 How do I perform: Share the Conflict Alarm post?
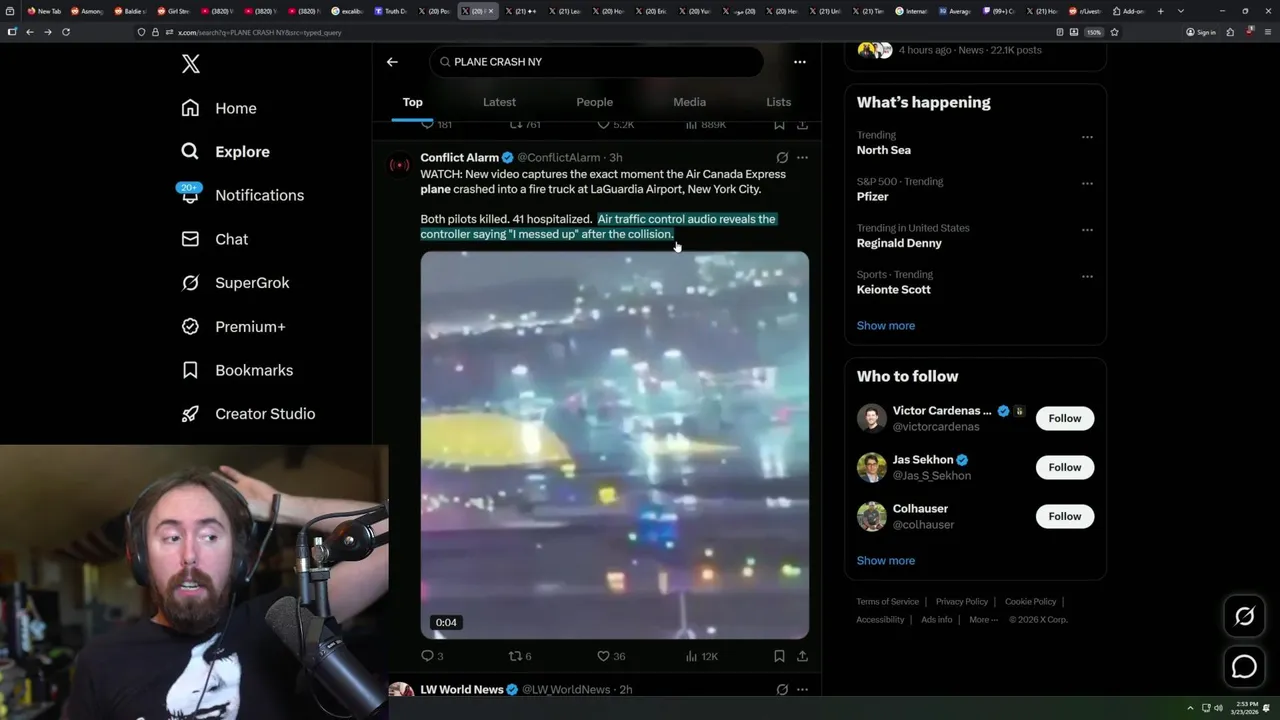click(802, 656)
